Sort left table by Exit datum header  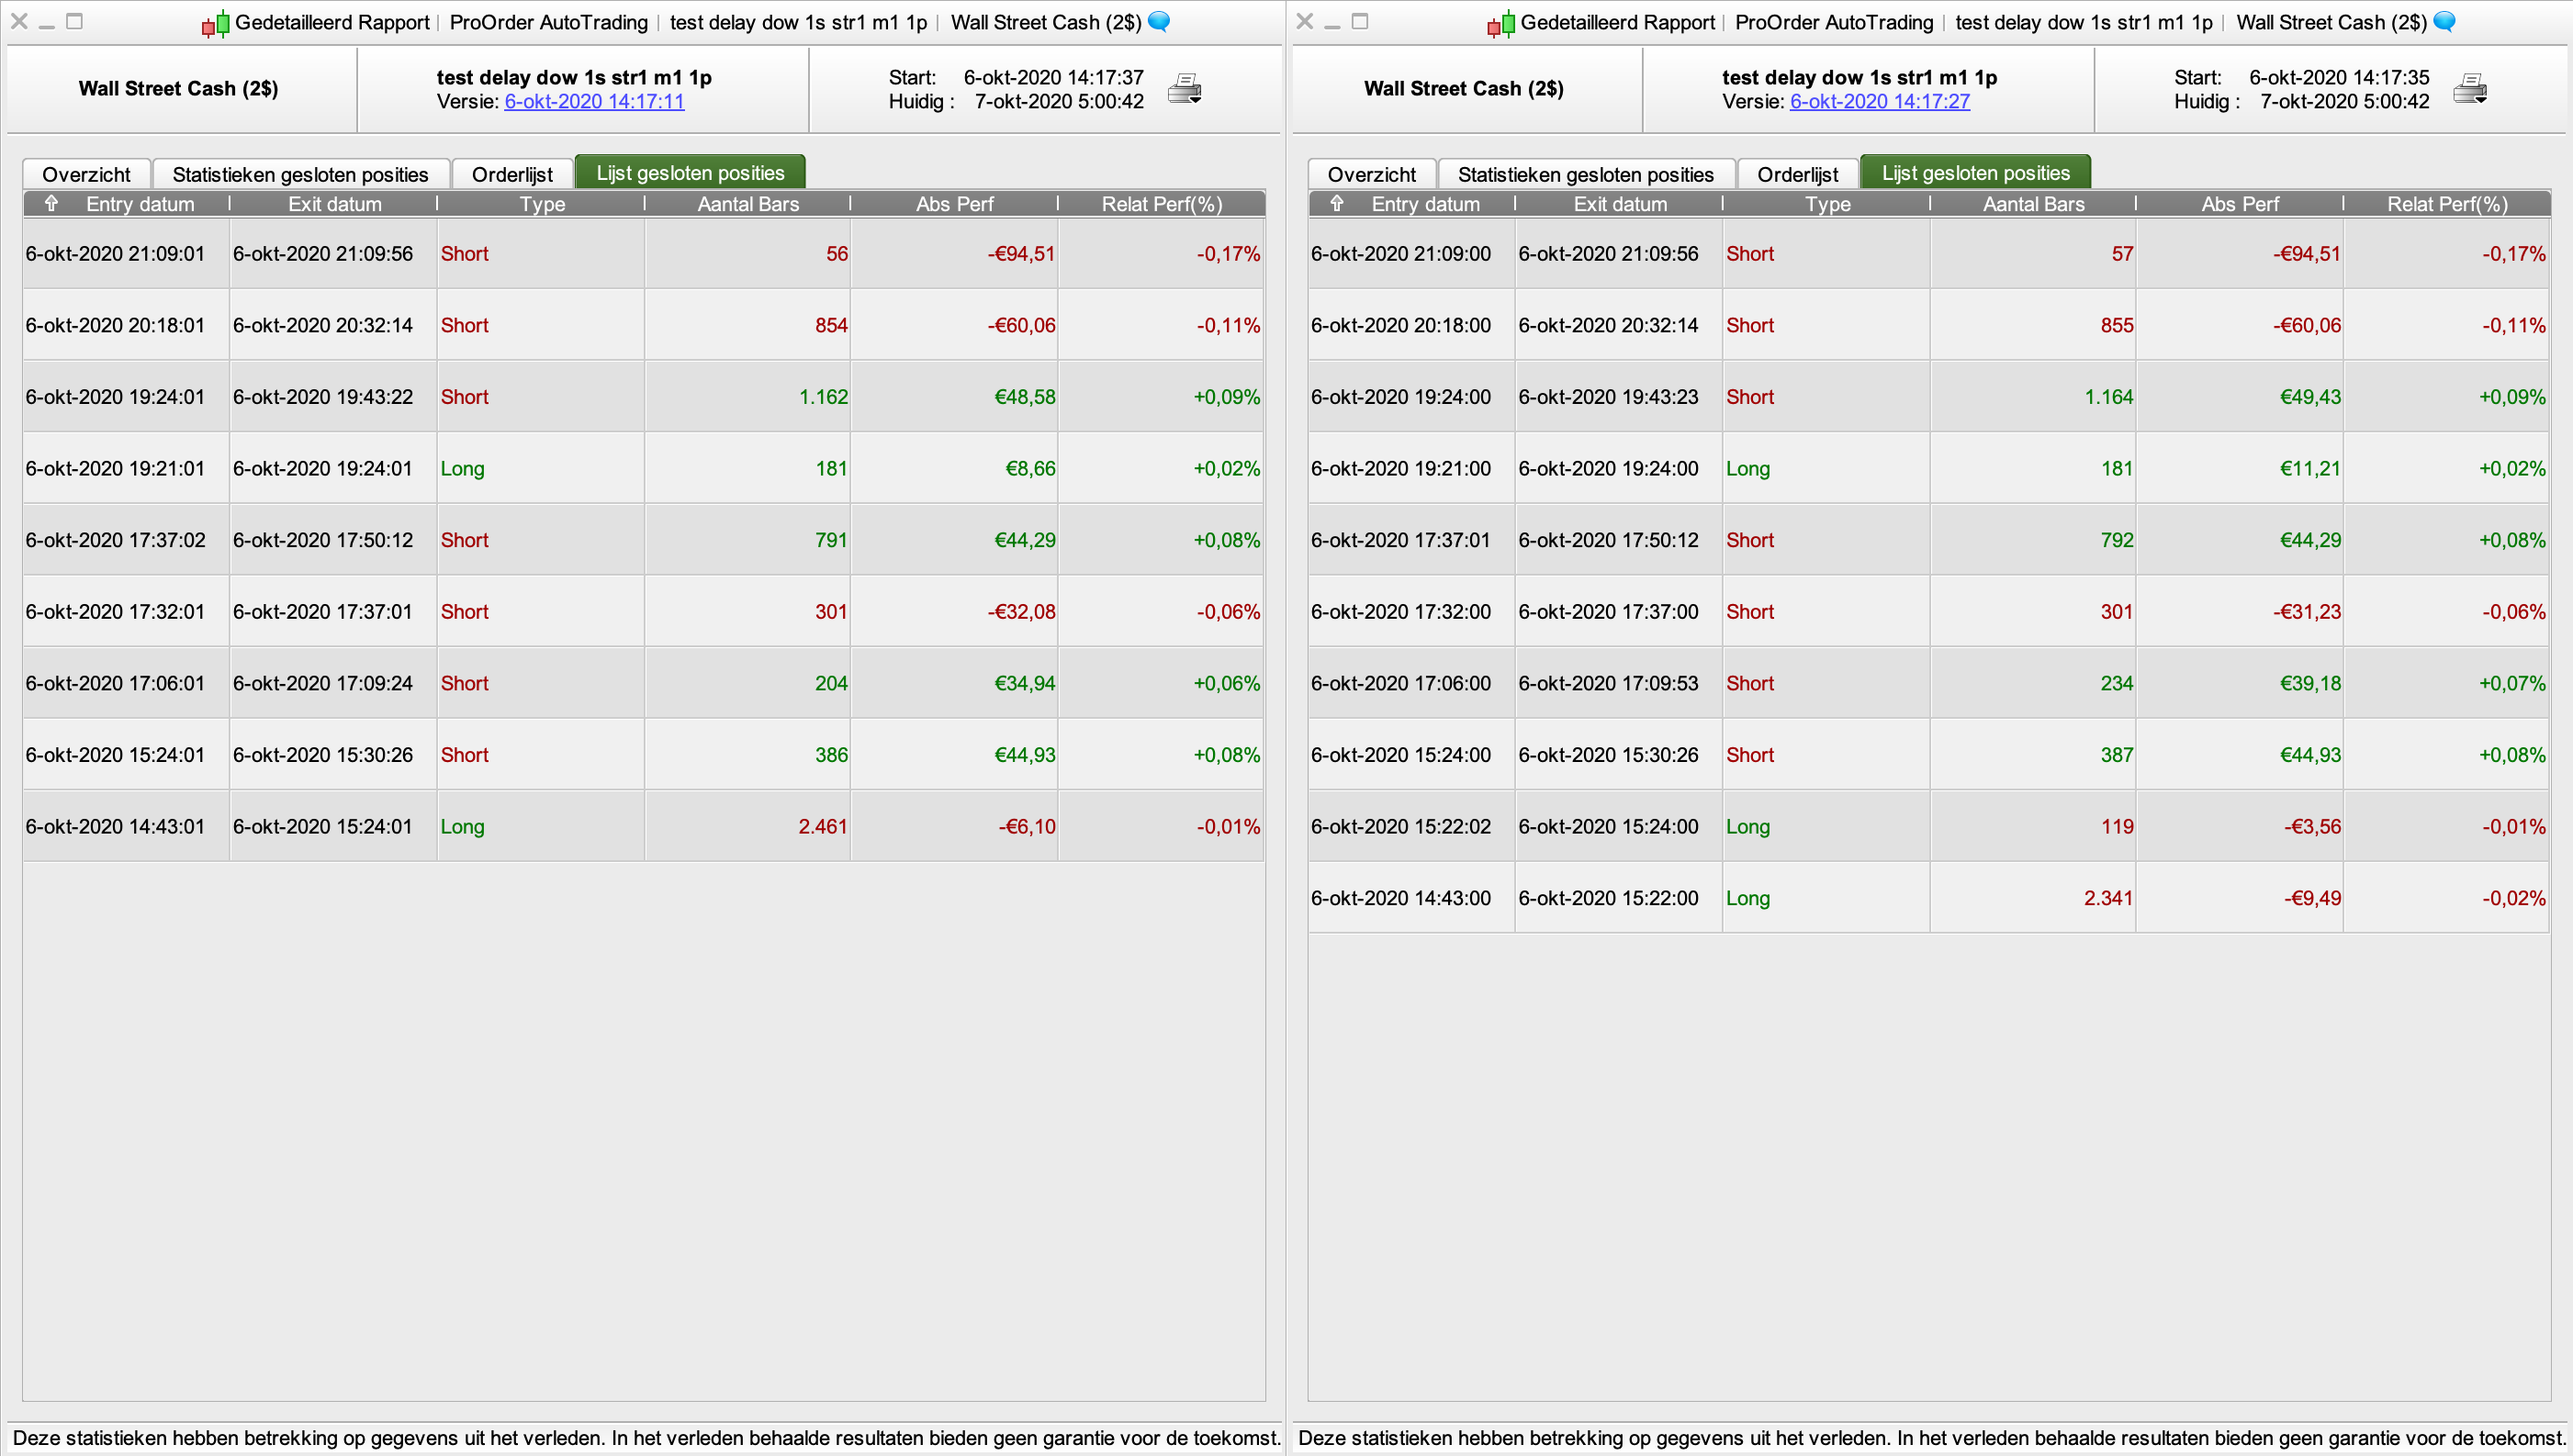pyautogui.click(x=334, y=204)
